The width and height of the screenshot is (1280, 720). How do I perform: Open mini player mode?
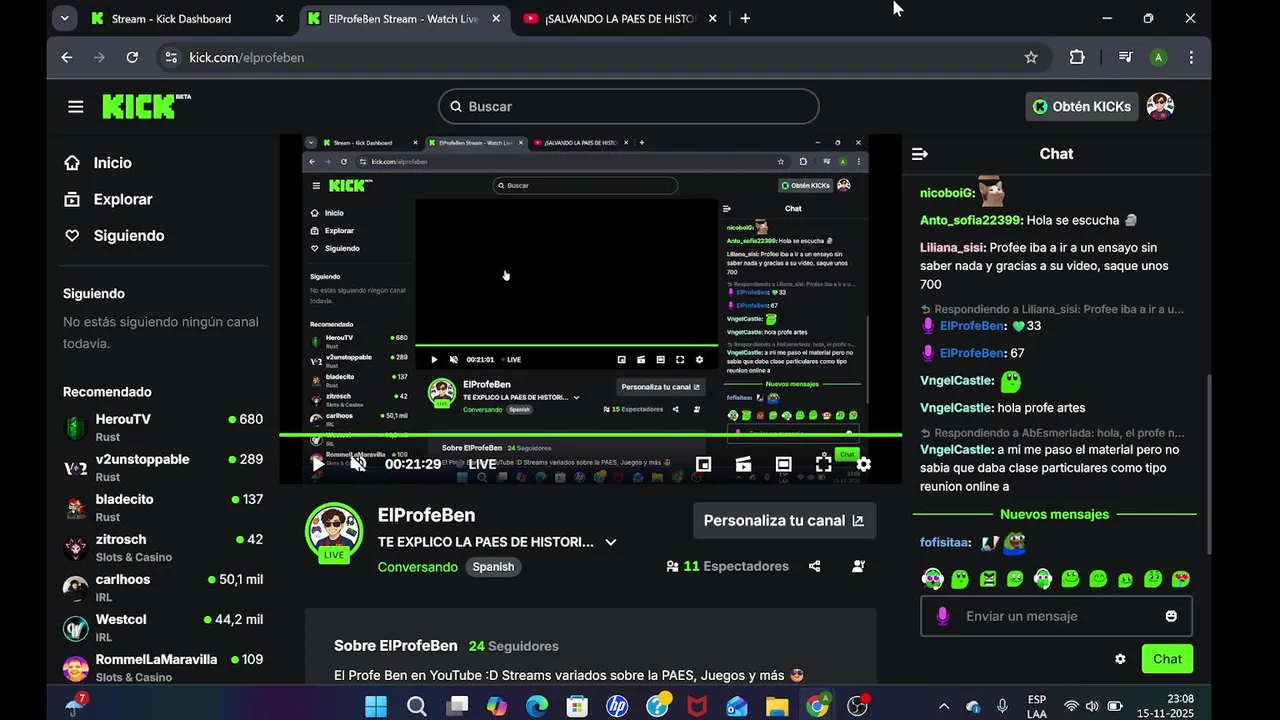703,464
